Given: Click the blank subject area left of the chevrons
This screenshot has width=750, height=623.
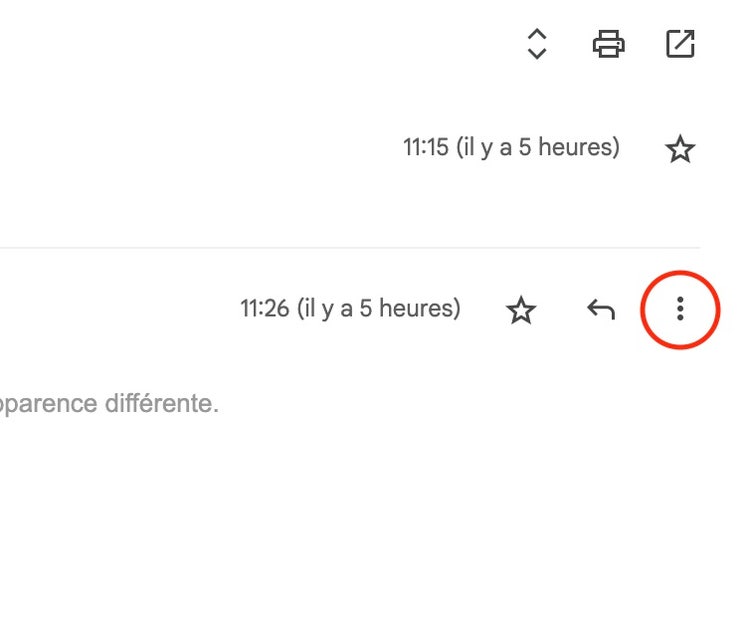Looking at the screenshot, I should 250,44.
